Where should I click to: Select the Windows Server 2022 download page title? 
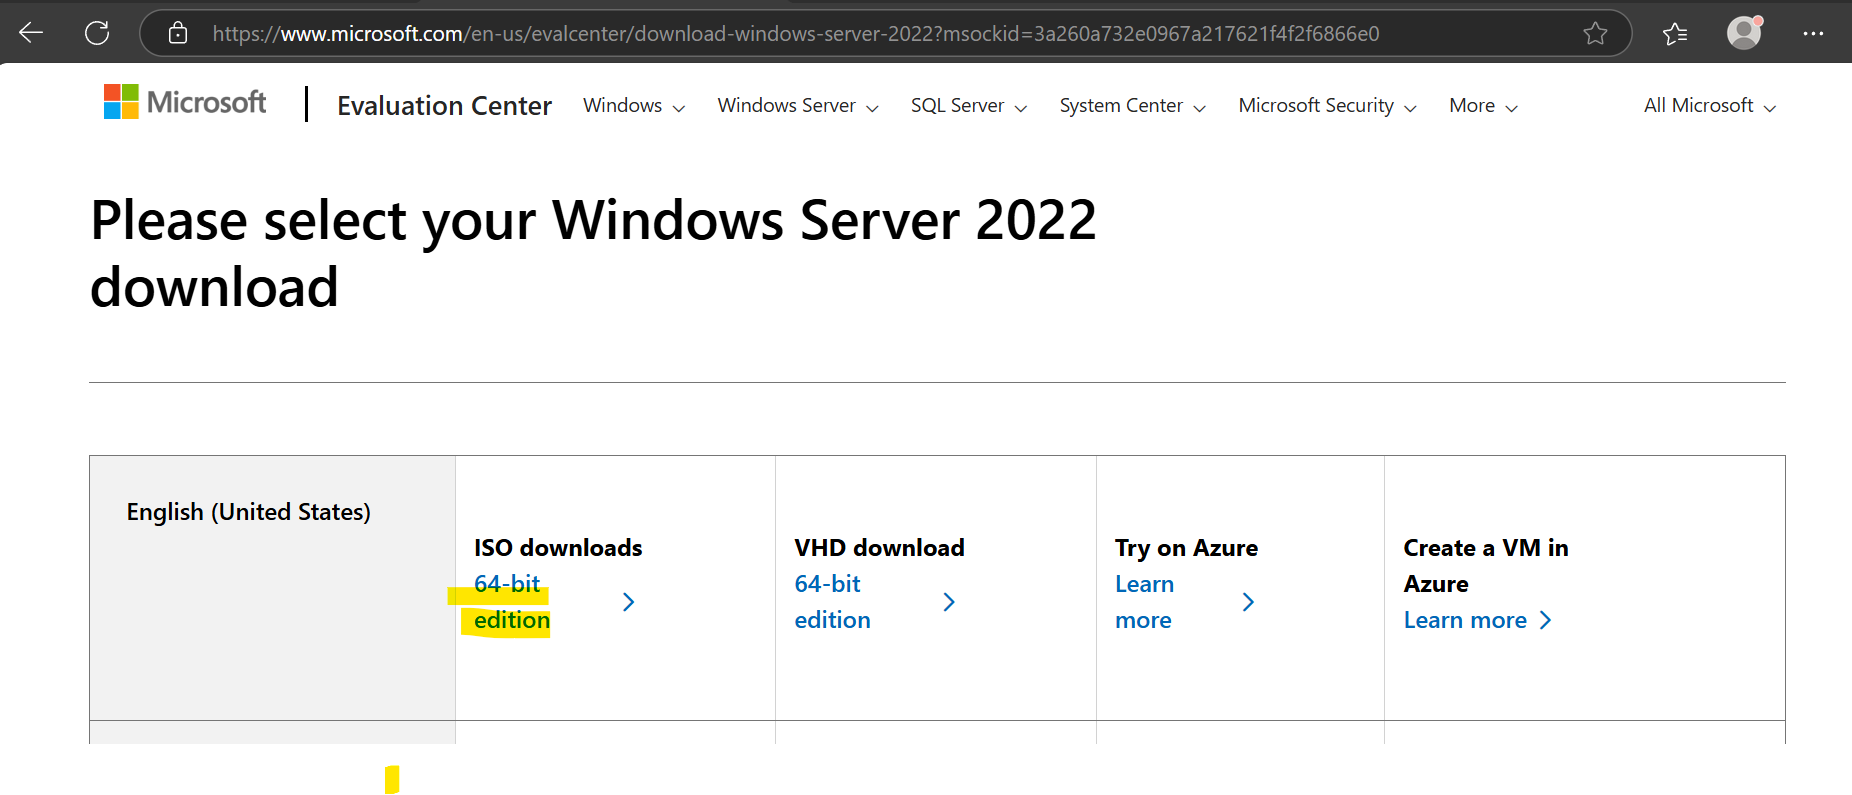coord(593,253)
